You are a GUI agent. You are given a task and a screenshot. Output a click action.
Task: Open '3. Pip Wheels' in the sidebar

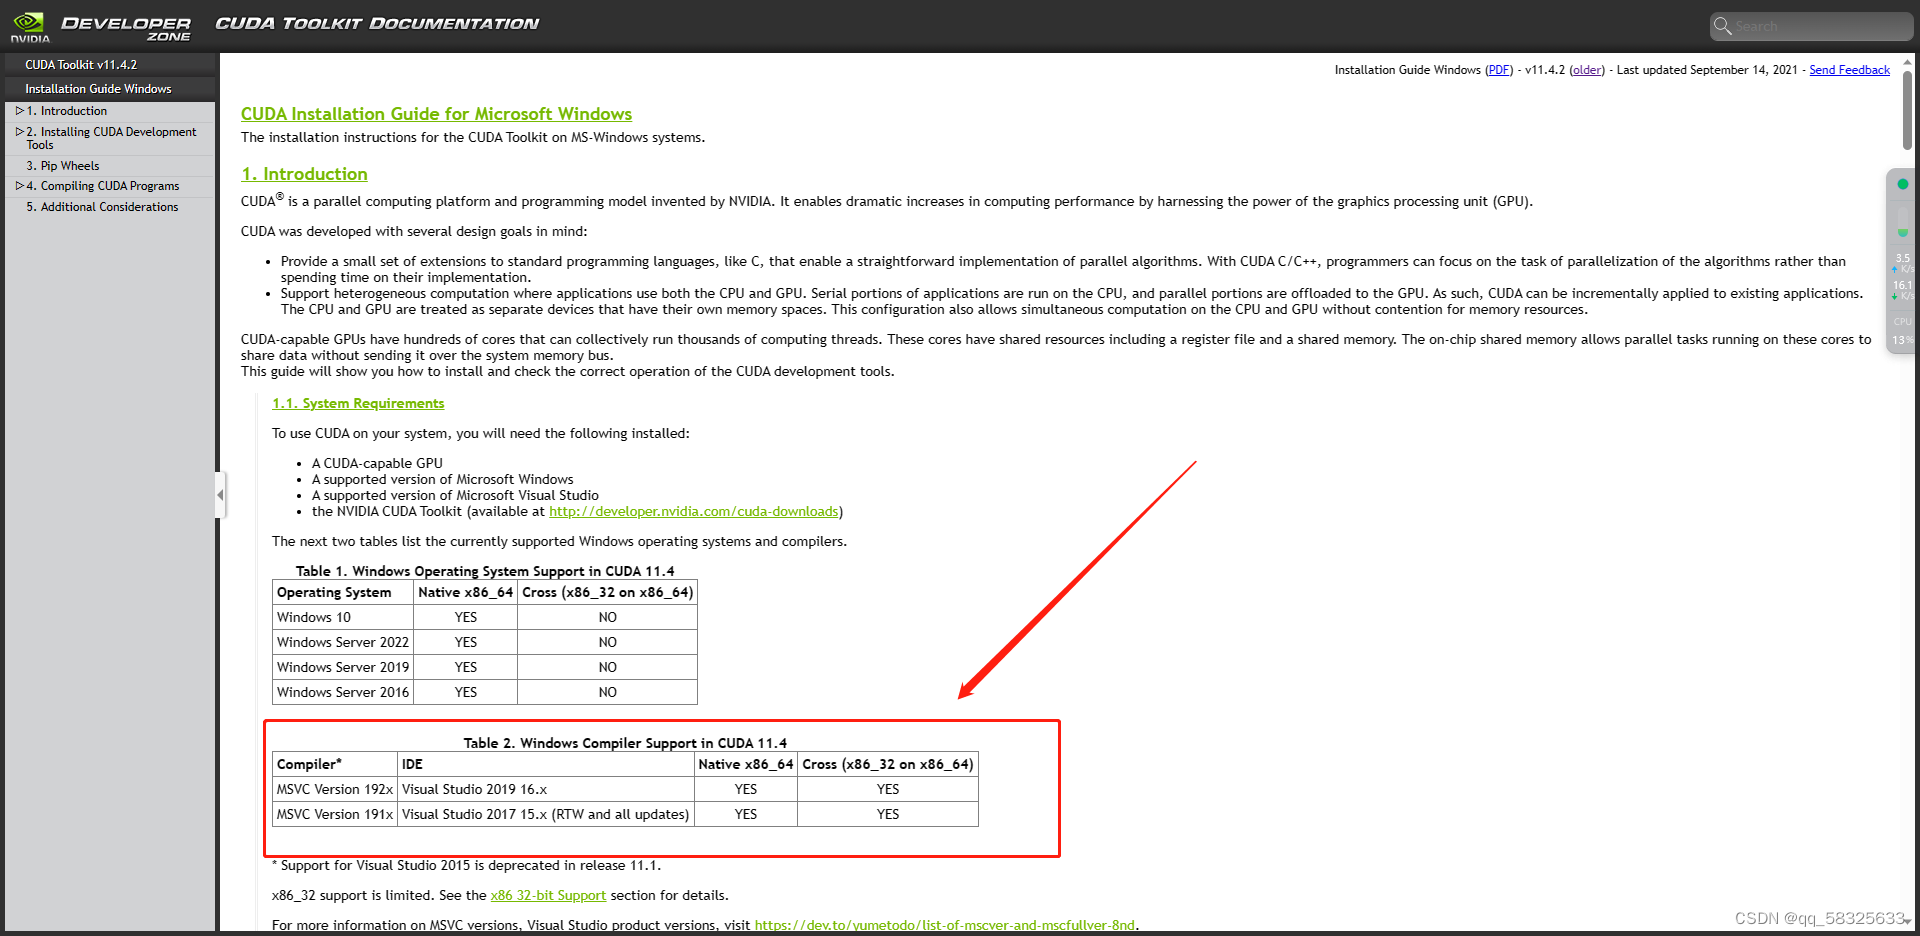63,166
